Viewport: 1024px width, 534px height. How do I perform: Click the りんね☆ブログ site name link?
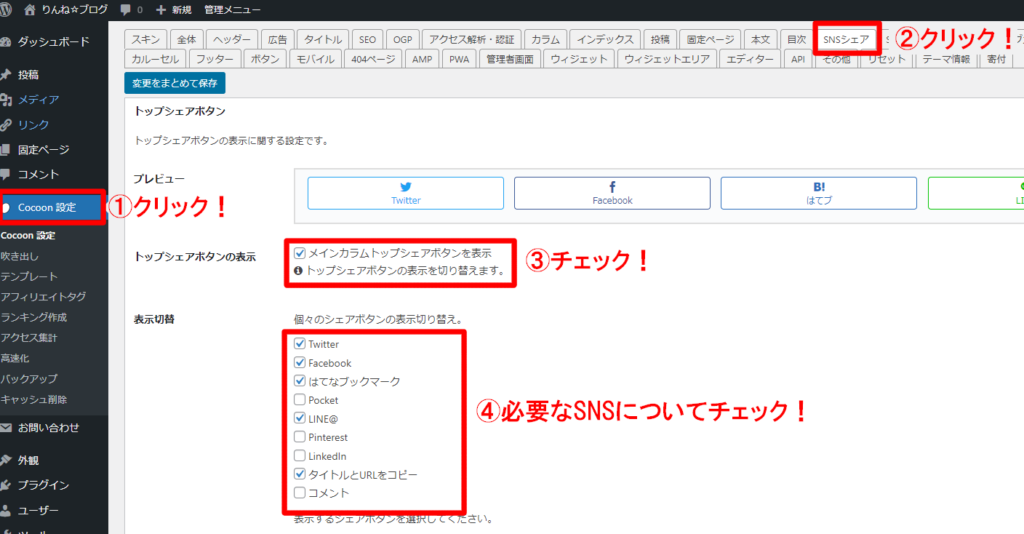pos(74,10)
